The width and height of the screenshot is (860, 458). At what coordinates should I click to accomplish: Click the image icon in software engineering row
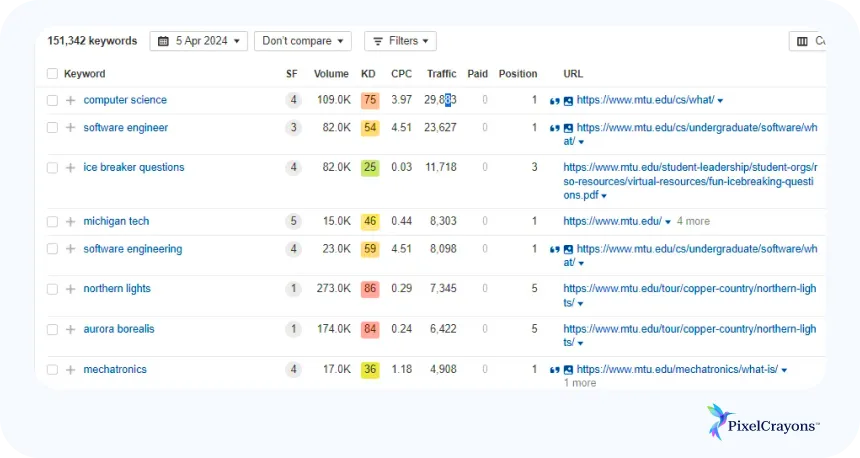point(568,250)
